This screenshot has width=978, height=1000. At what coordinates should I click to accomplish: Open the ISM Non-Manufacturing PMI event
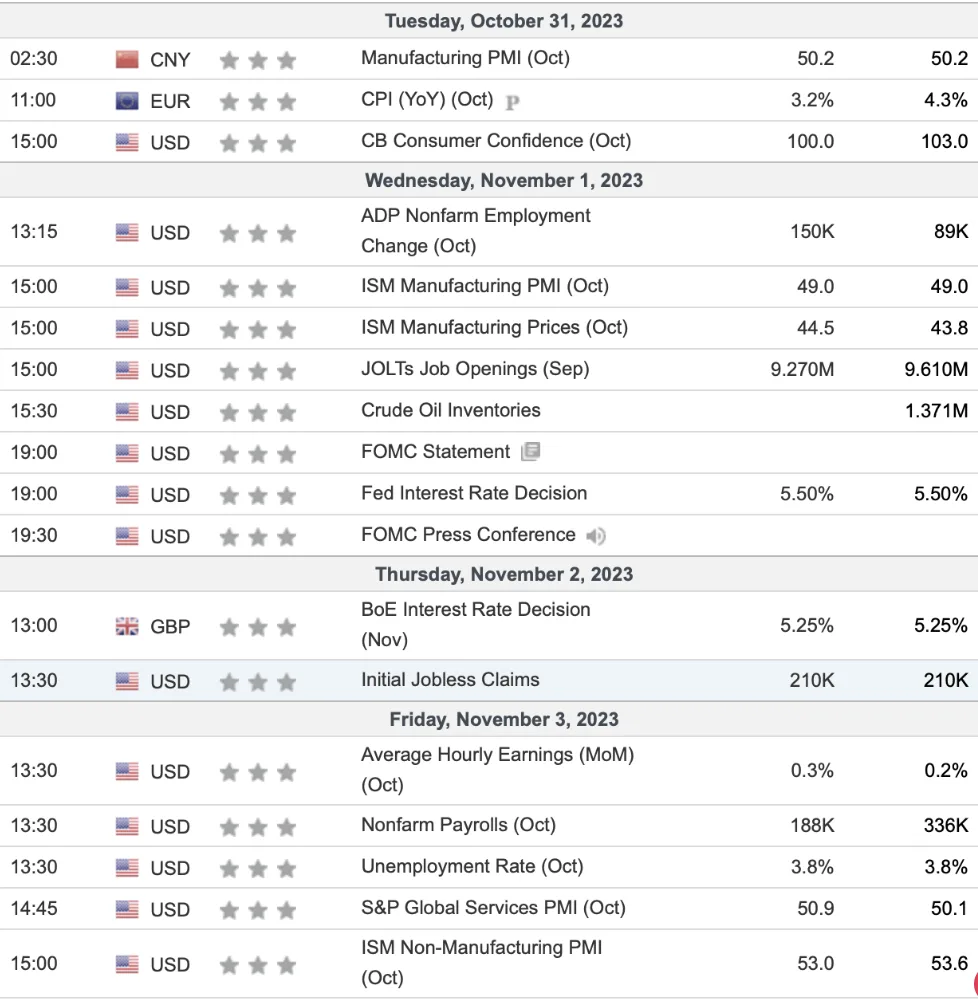[481, 962]
